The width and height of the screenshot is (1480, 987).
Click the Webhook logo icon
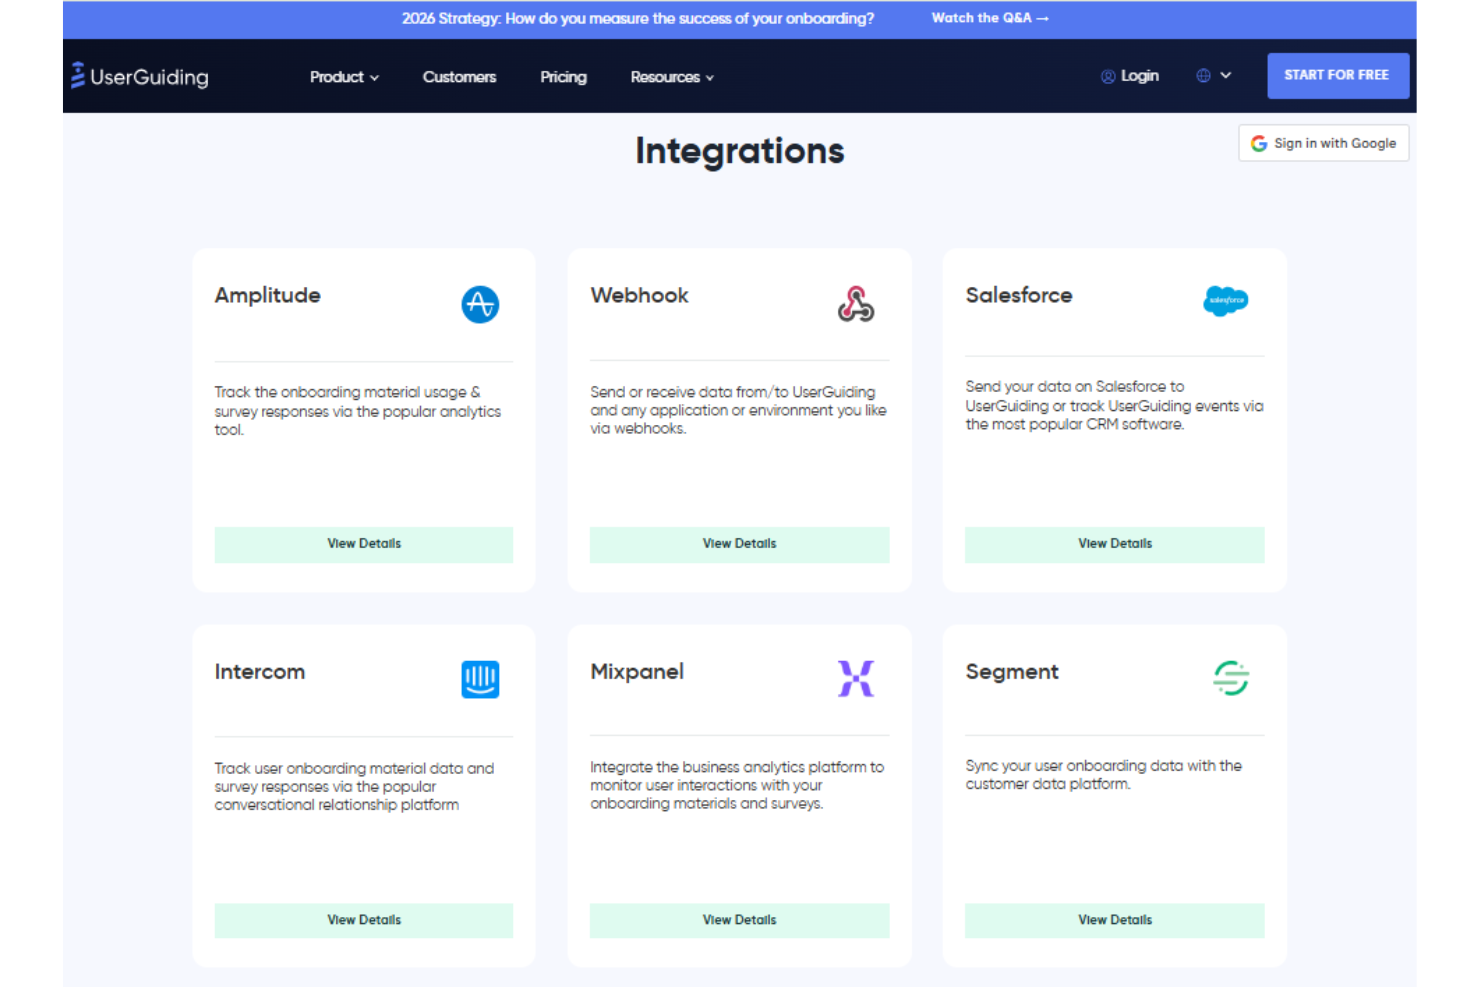(856, 304)
